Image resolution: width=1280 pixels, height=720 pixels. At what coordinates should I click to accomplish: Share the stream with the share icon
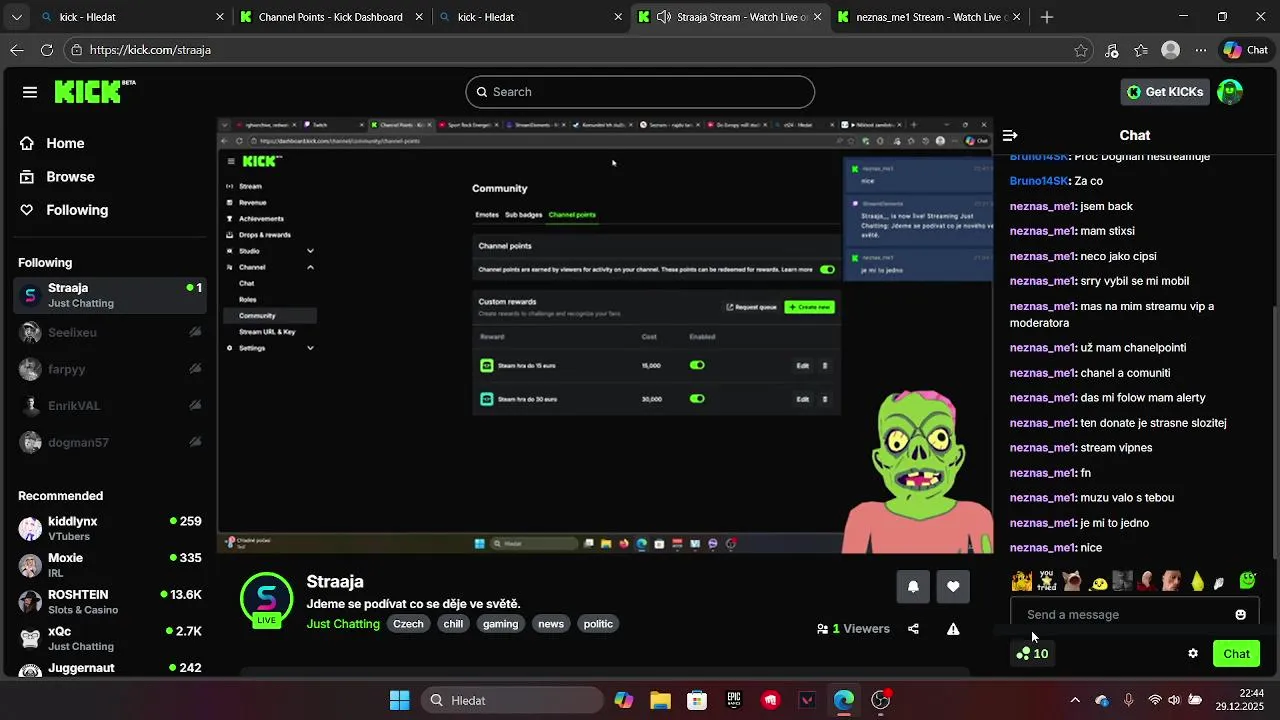coord(913,629)
